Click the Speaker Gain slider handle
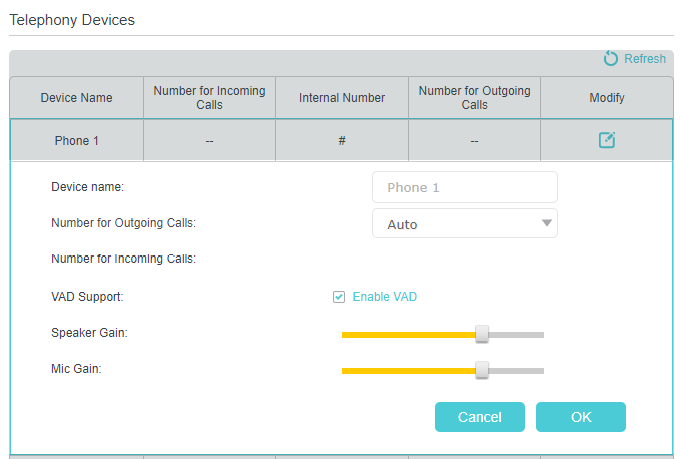680x459 pixels. [482, 334]
